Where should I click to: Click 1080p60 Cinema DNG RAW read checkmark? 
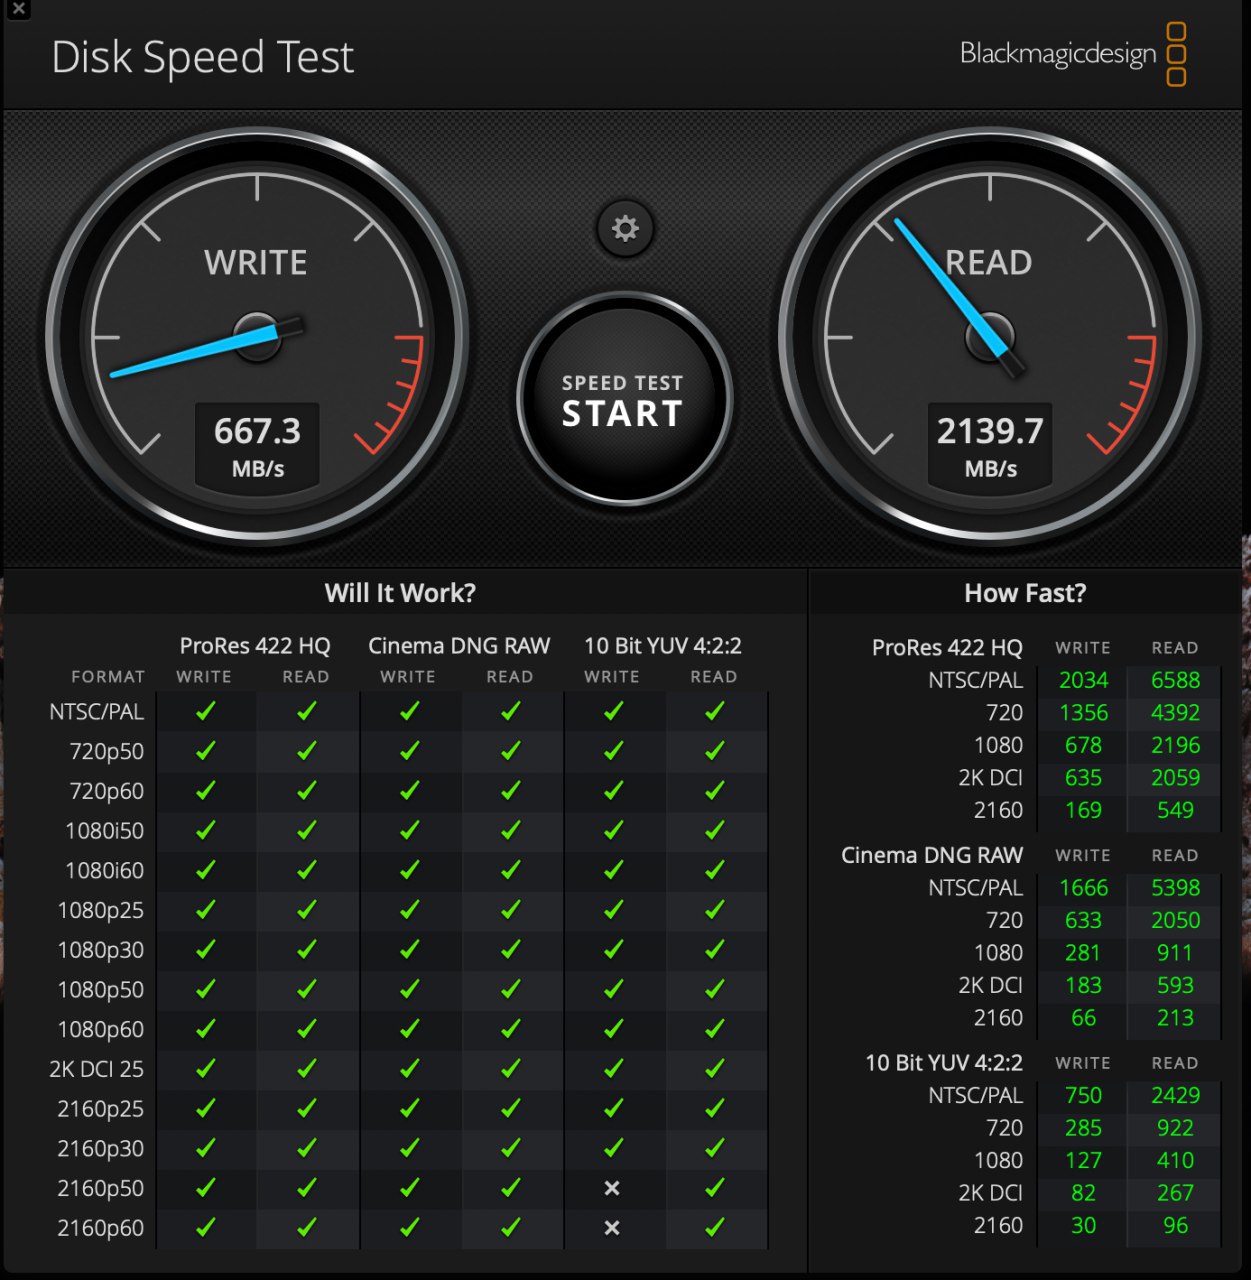click(511, 1029)
